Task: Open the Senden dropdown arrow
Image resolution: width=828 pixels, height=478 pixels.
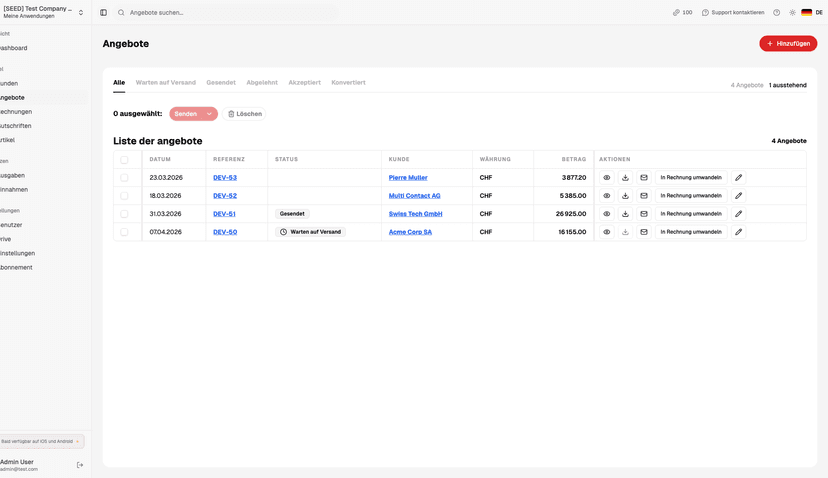Action: click(209, 114)
